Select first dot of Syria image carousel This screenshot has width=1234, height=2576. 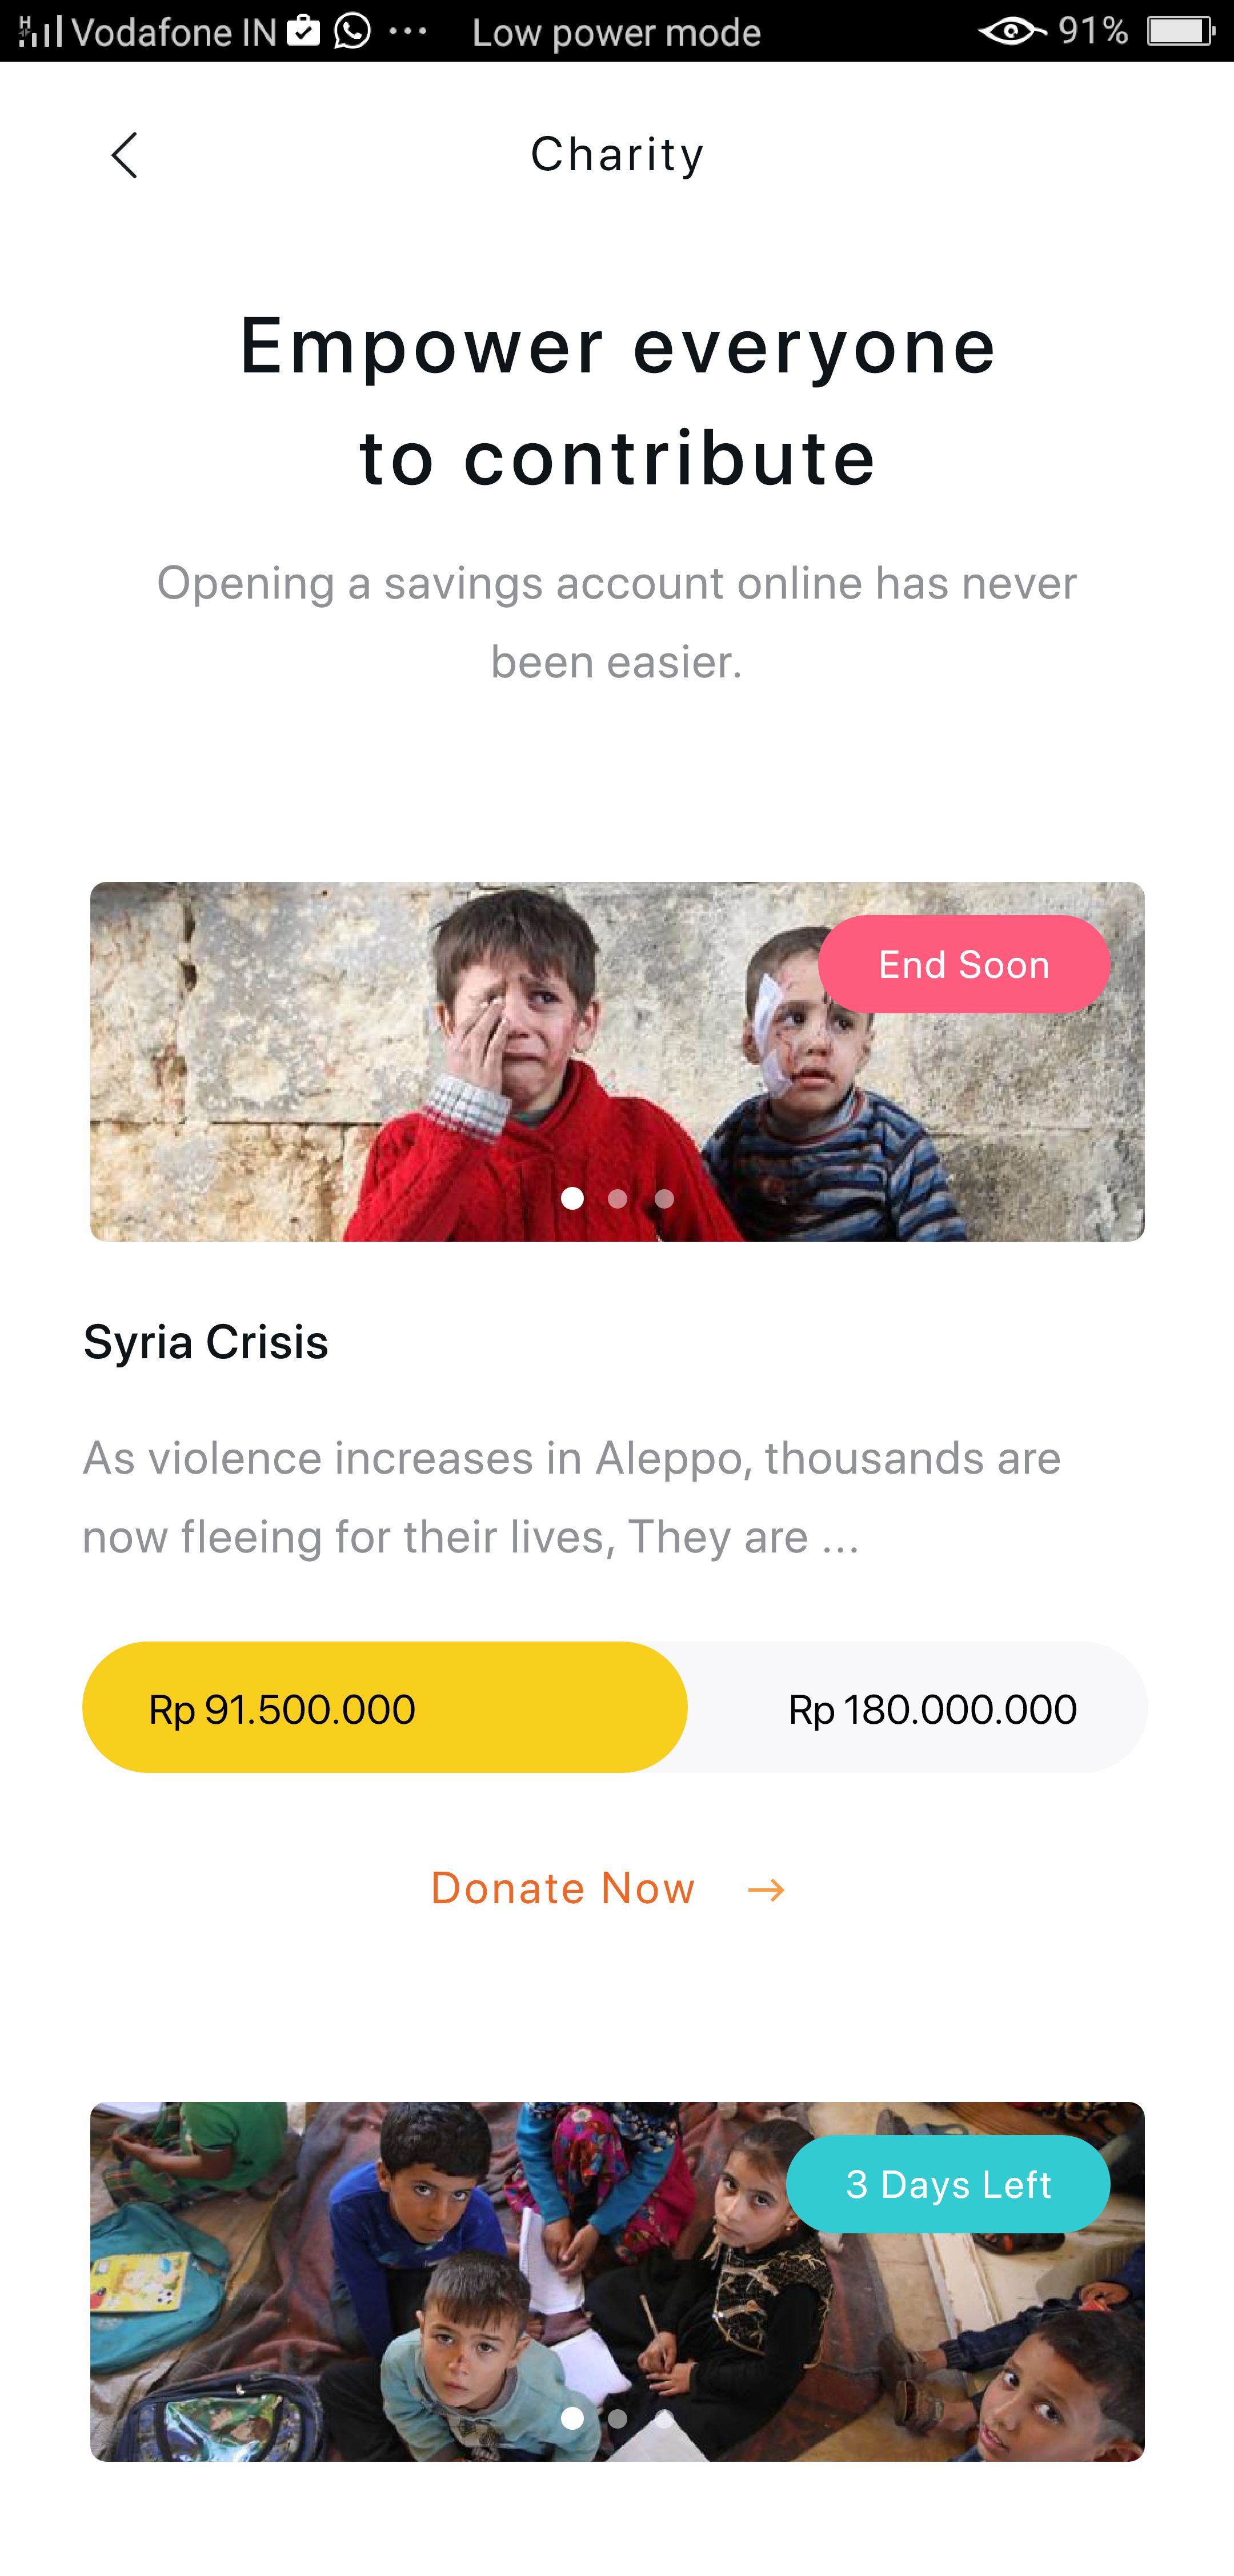click(572, 1198)
